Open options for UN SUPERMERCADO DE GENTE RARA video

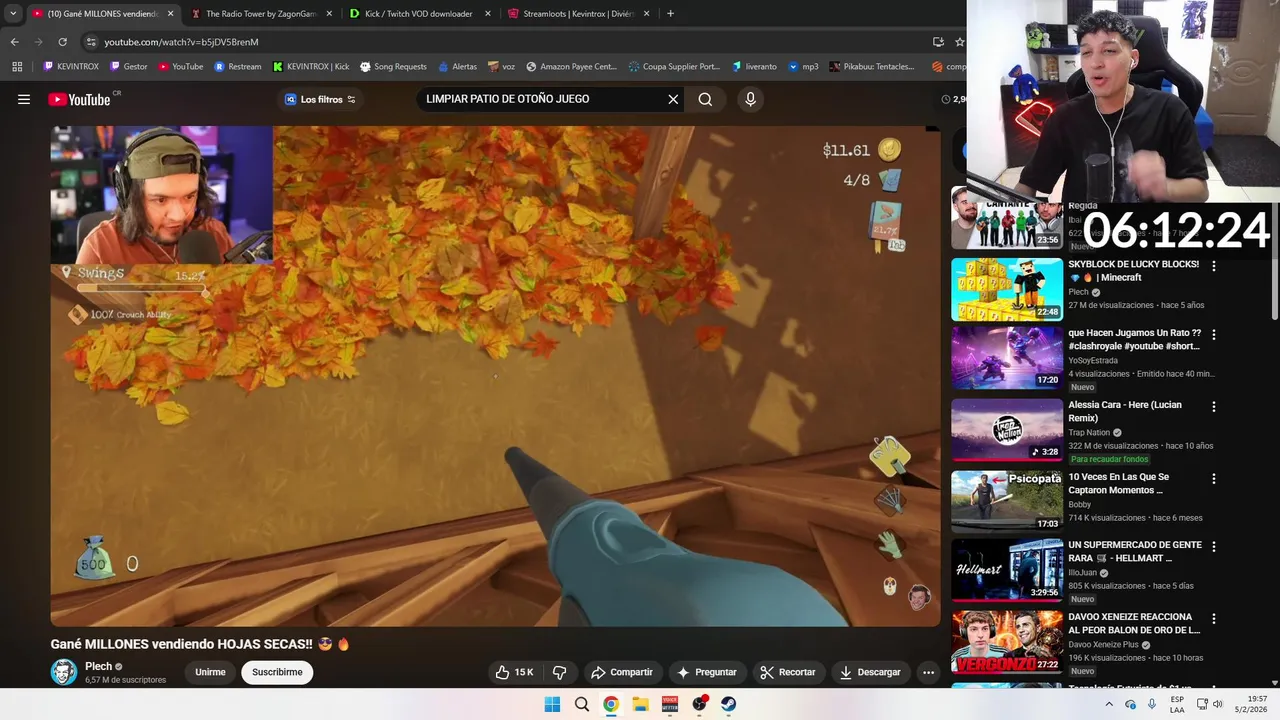(x=1214, y=547)
